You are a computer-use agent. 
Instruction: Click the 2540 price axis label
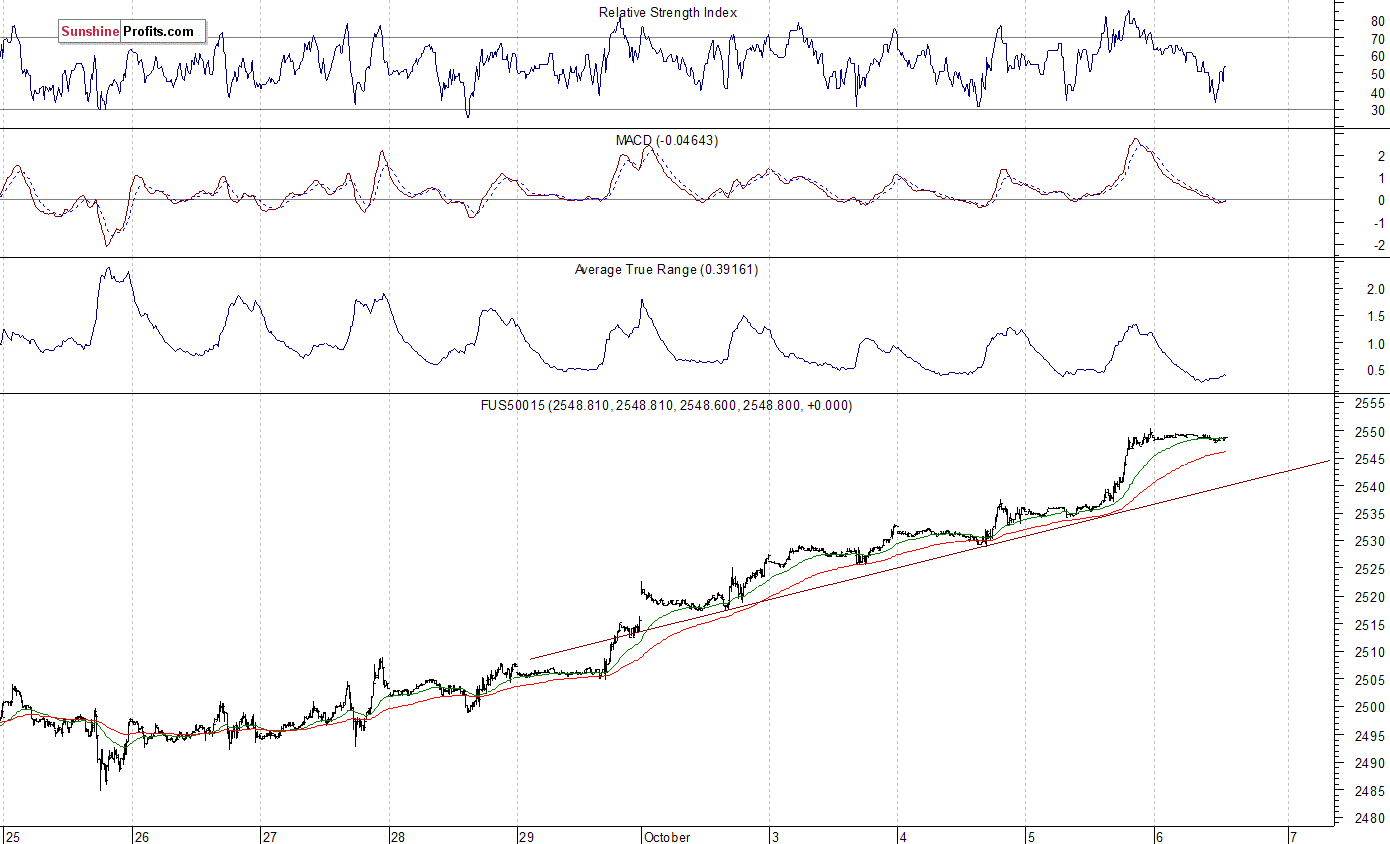1370,487
